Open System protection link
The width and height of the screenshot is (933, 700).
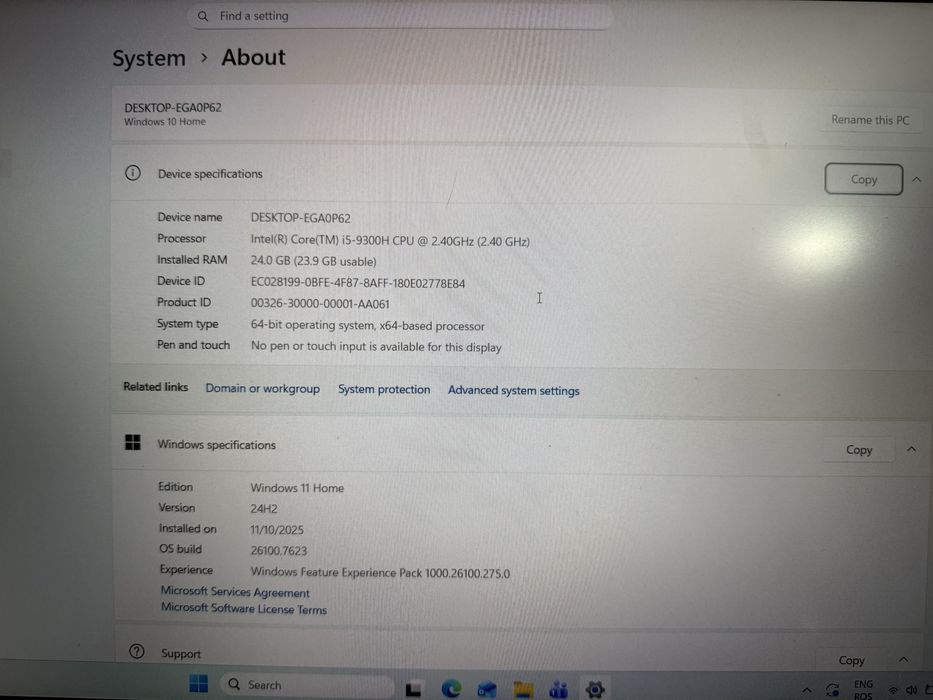pos(384,389)
